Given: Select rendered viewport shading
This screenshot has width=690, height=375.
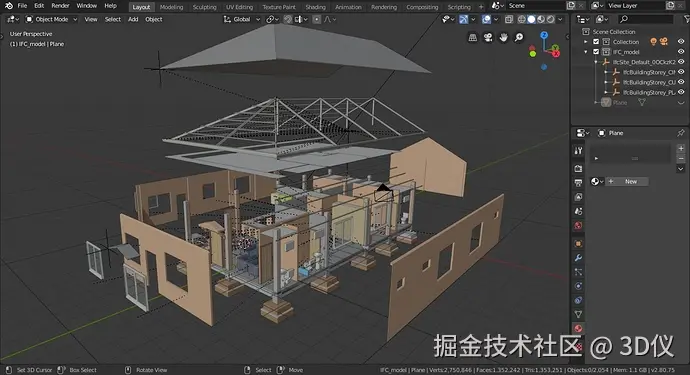Looking at the screenshot, I should point(551,19).
